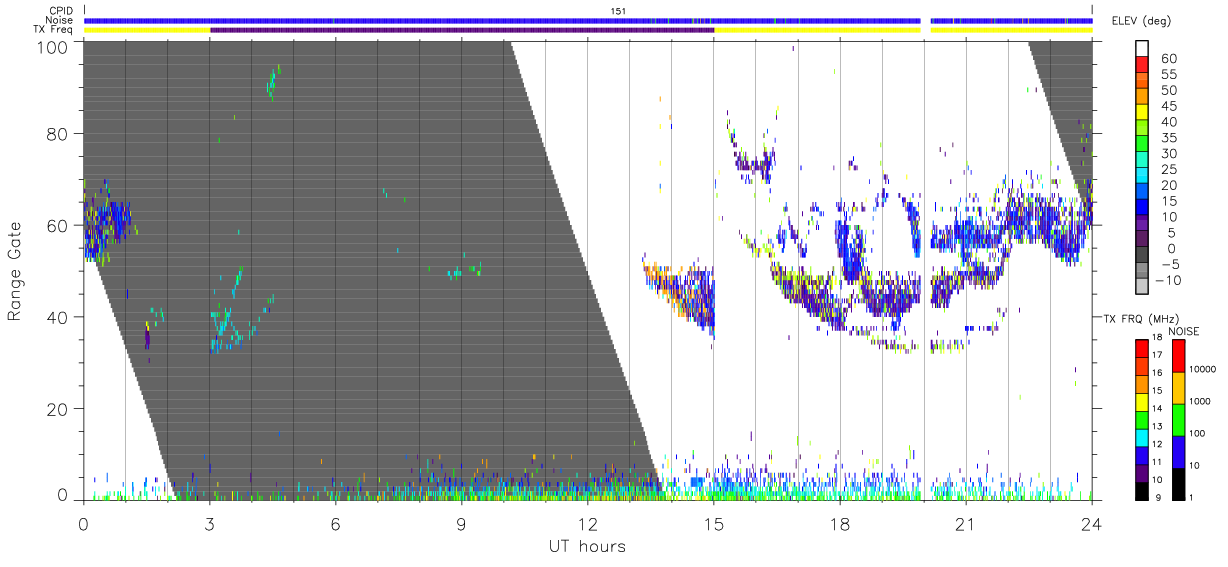This screenshot has height=567, width=1228.
Task: Click the '18' tick on the UT hours axis
Action: click(x=840, y=522)
